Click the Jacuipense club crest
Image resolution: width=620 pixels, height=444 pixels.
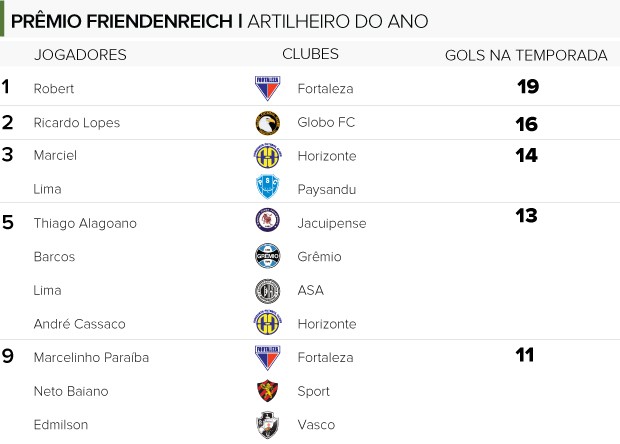point(267,222)
